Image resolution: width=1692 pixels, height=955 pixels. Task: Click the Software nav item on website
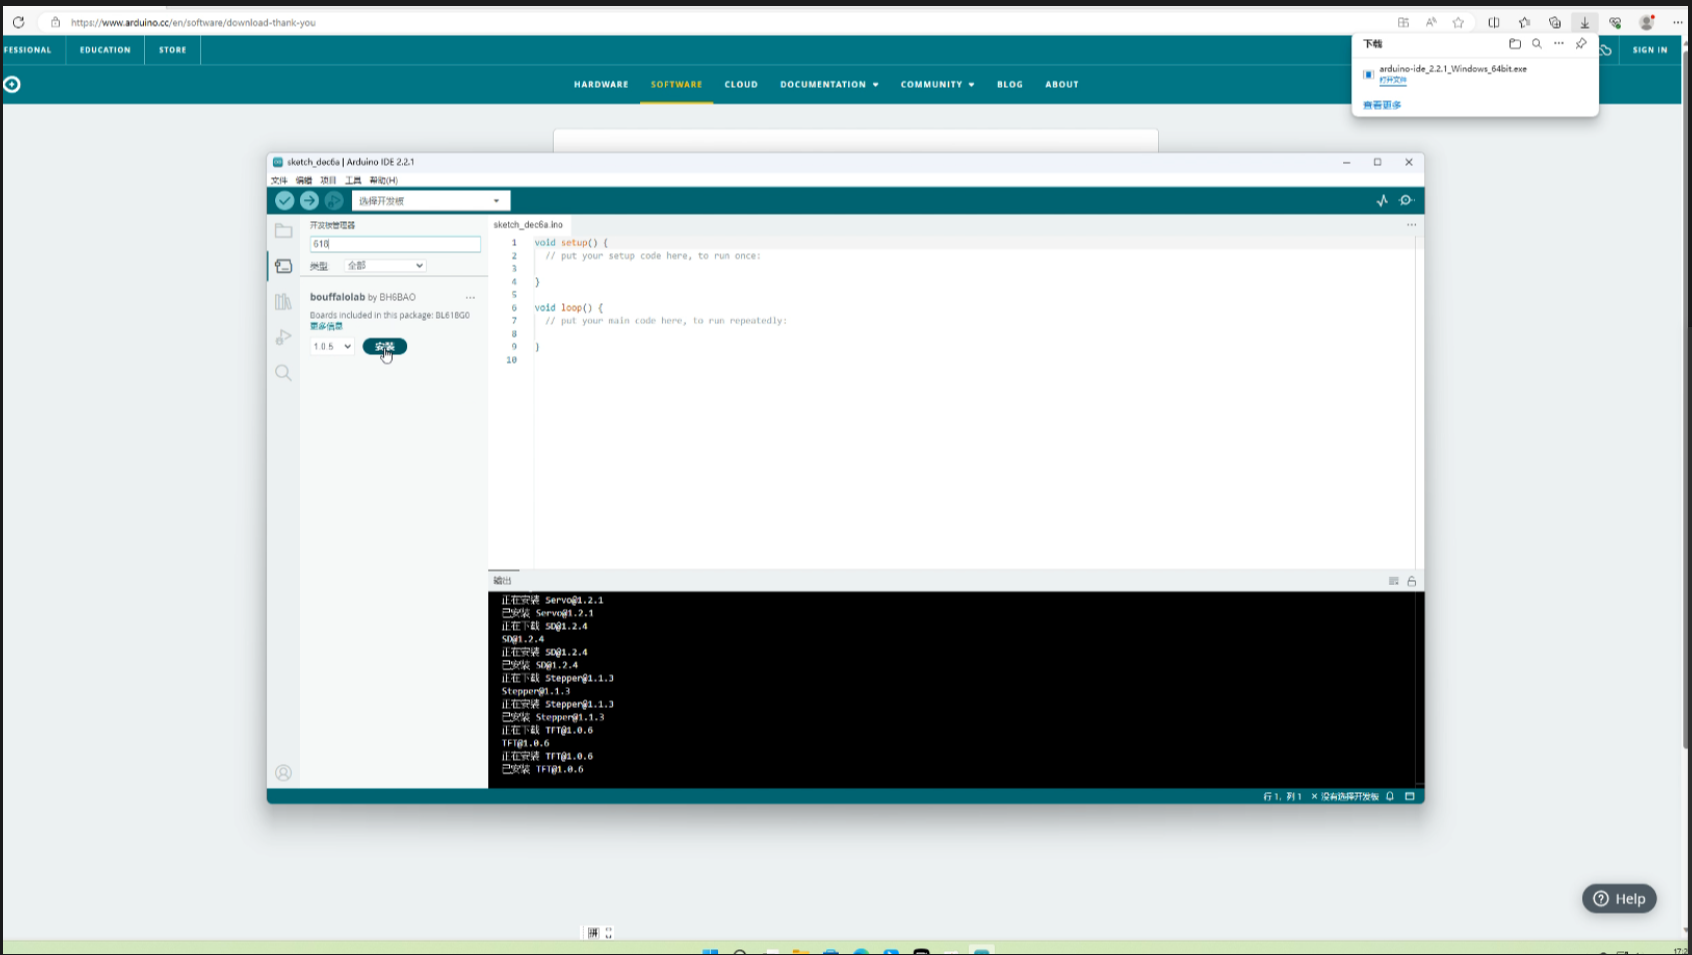[x=677, y=85]
